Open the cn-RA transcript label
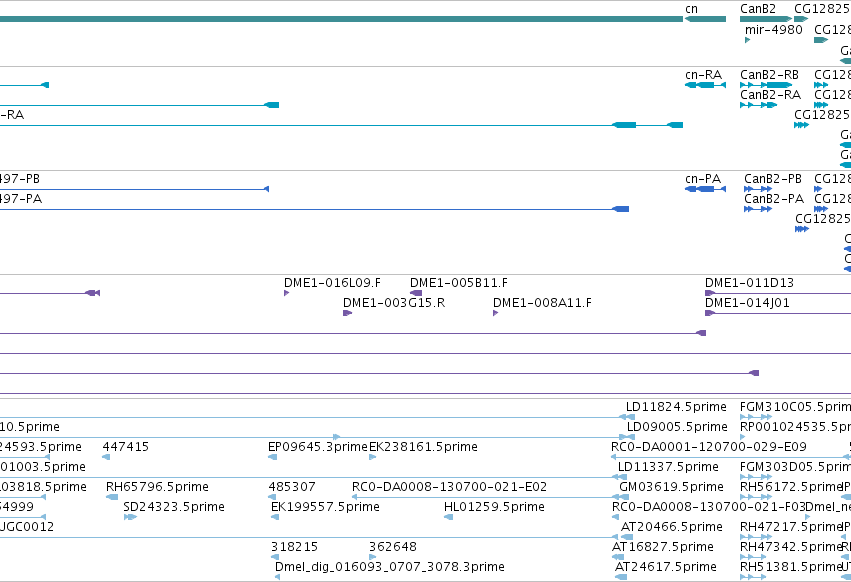The width and height of the screenshot is (851, 582). [703, 75]
